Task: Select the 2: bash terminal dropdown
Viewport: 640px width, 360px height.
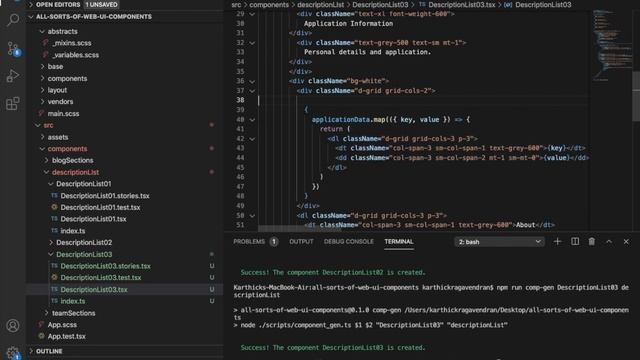Action: [x=499, y=242]
